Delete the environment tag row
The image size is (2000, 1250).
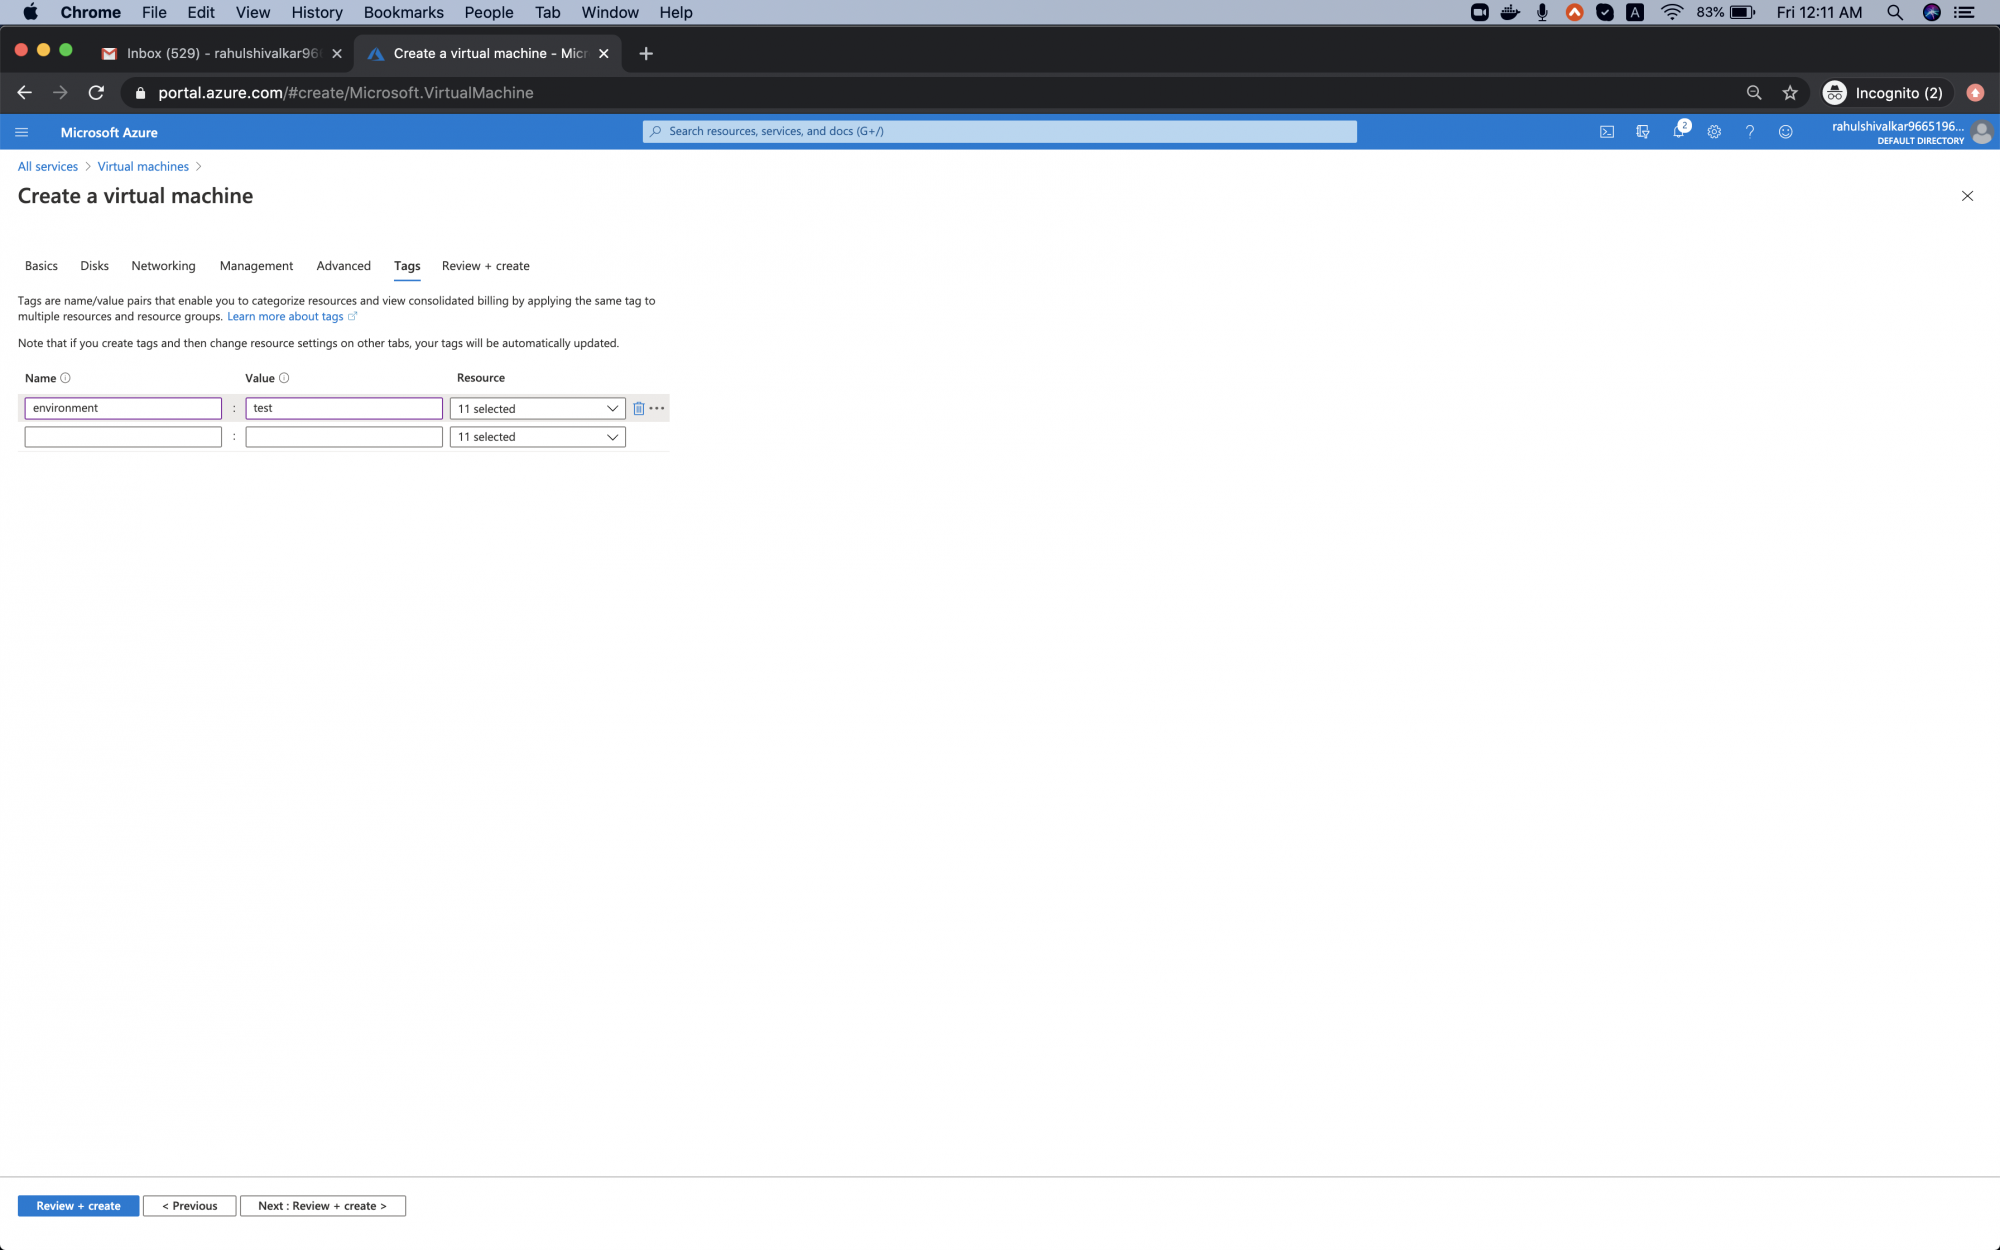click(x=639, y=408)
